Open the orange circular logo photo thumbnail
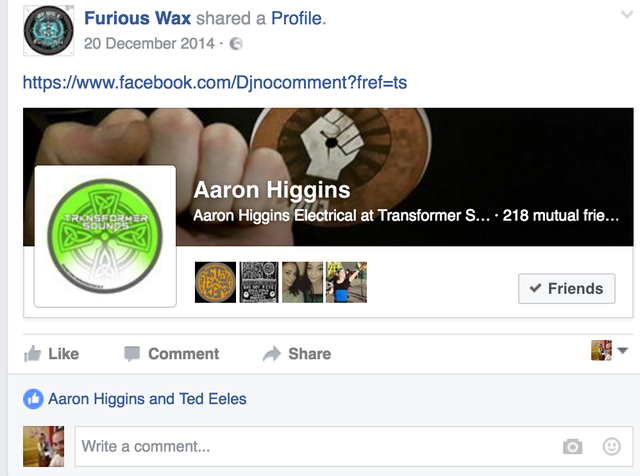 pyautogui.click(x=216, y=282)
